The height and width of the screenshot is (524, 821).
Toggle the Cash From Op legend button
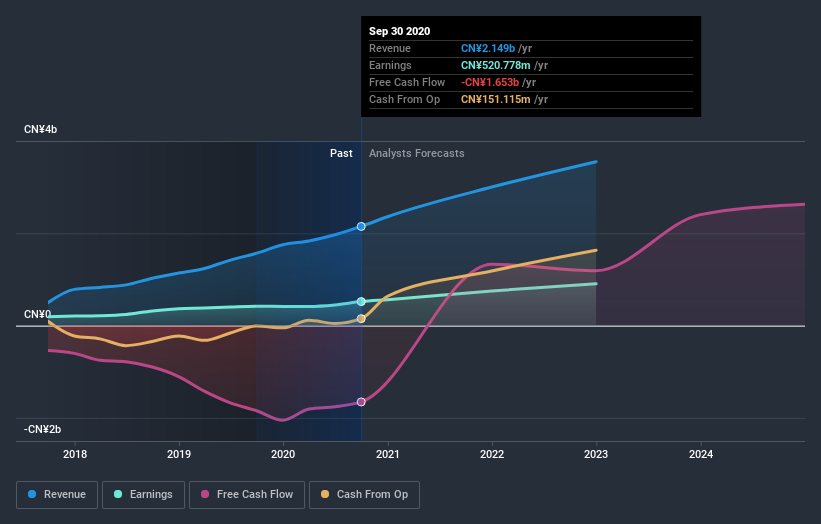[x=364, y=495]
